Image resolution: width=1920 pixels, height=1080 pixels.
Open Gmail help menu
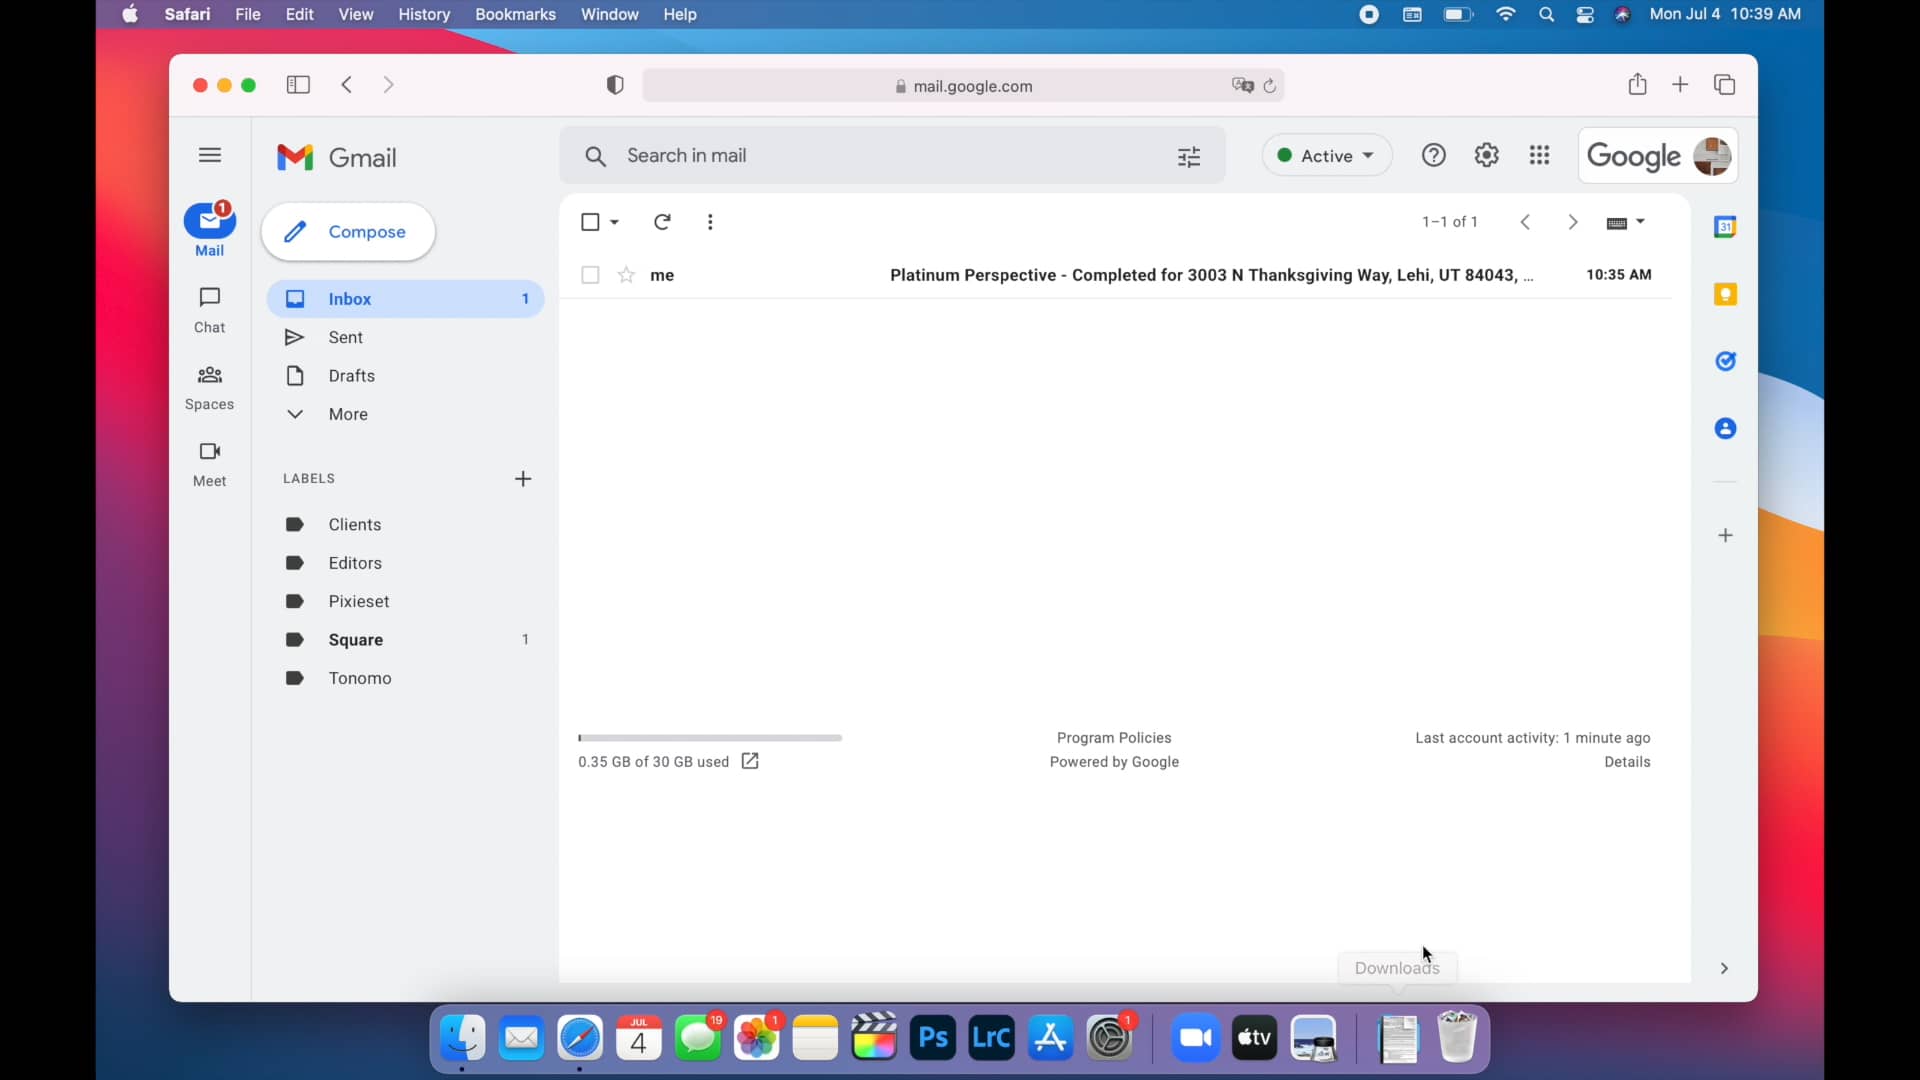(x=1433, y=156)
